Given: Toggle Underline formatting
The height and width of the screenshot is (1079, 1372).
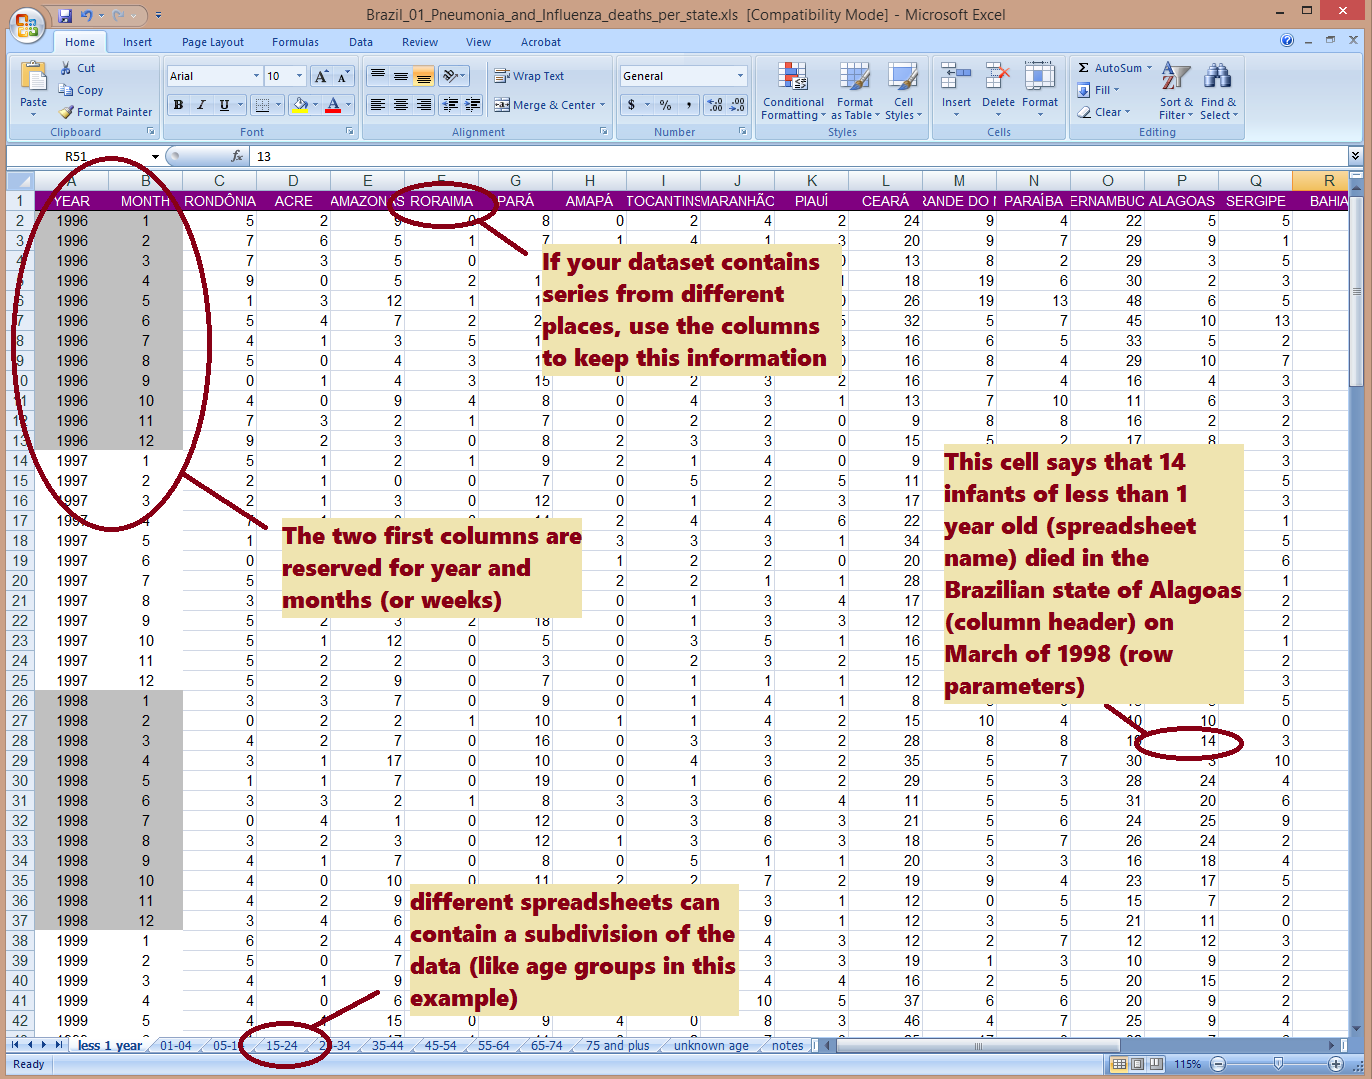Looking at the screenshot, I should click(x=224, y=105).
